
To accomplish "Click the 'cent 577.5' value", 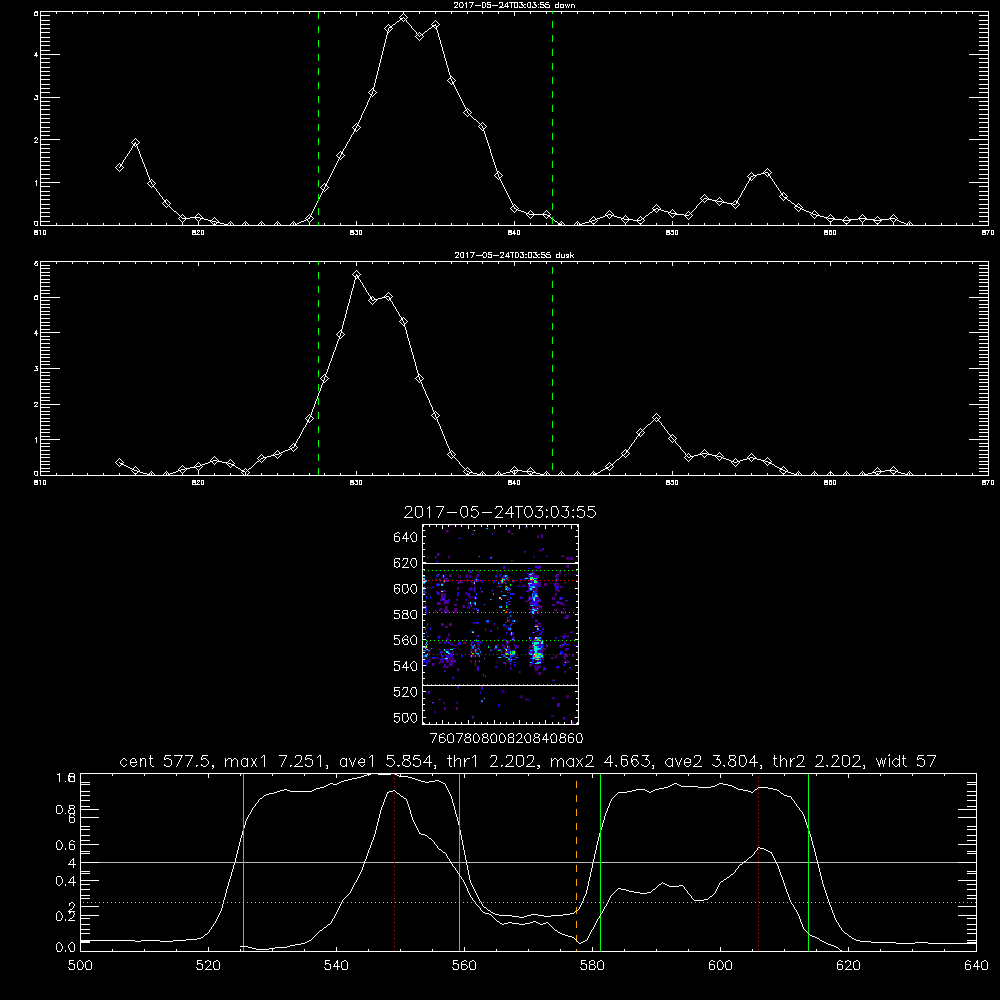I will point(165,761).
